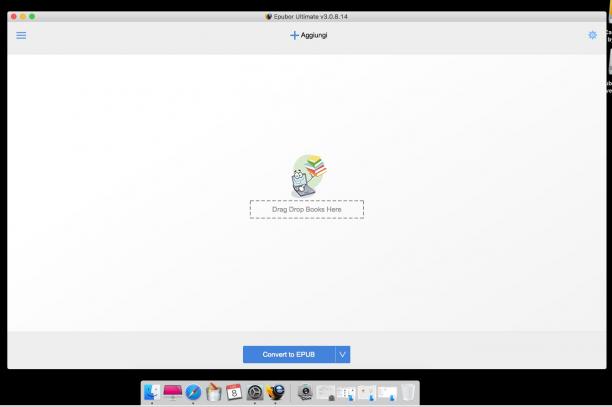Image resolution: width=612 pixels, height=407 pixels.
Task: Open Calendar from the Dock
Action: 234,392
